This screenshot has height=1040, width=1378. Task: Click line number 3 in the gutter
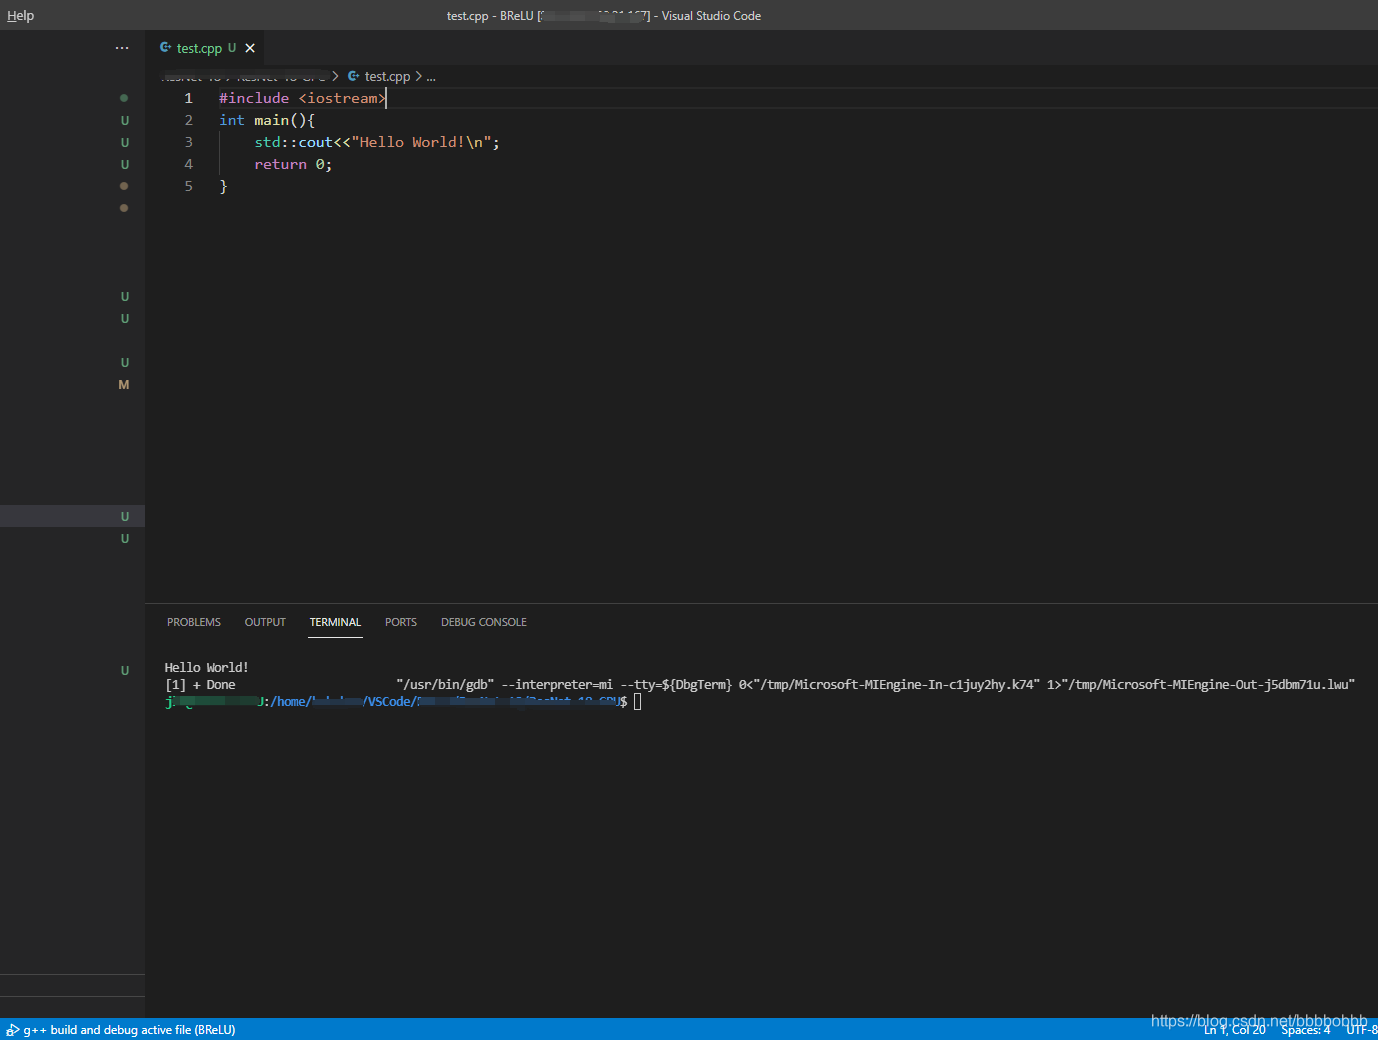(x=188, y=142)
